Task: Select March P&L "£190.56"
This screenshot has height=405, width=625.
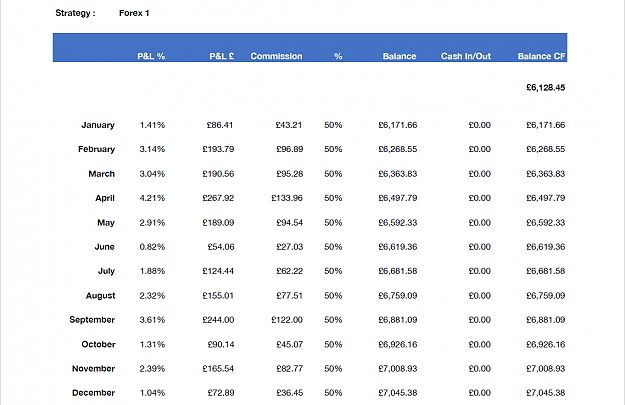Action: (x=218, y=174)
